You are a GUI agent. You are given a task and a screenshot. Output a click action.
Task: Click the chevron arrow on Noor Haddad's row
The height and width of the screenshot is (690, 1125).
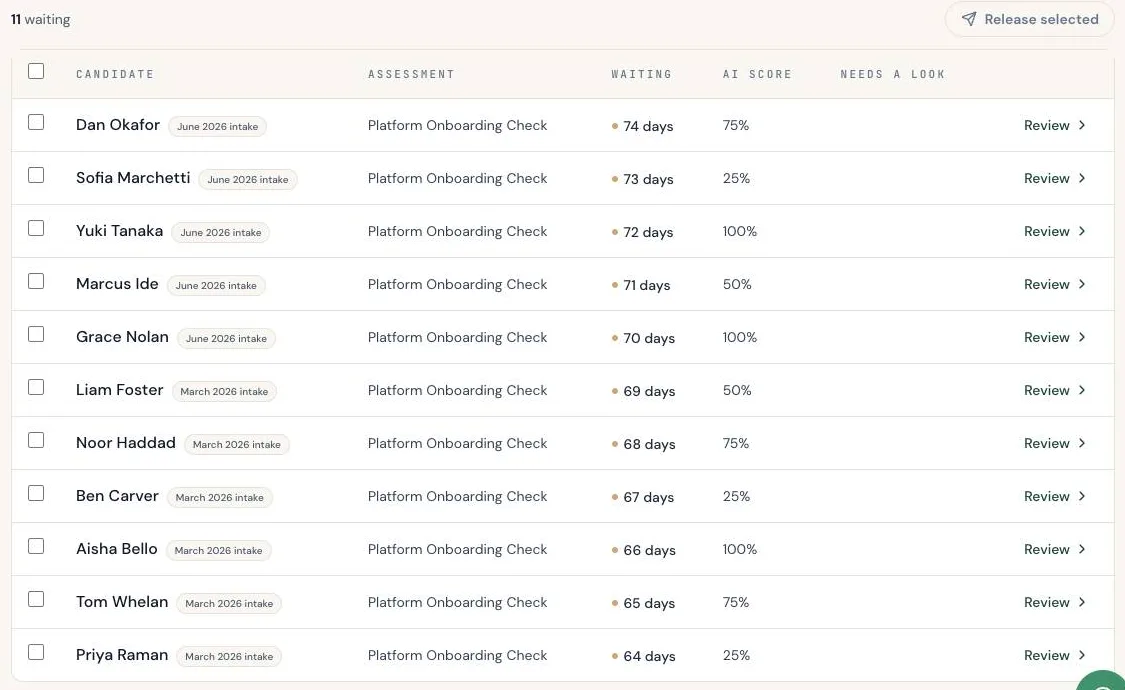tap(1082, 443)
